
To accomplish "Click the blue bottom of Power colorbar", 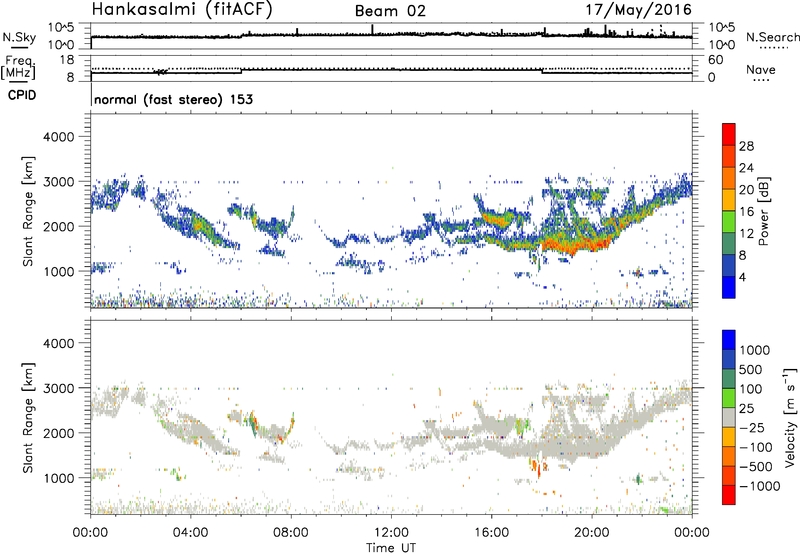I will point(729,287).
